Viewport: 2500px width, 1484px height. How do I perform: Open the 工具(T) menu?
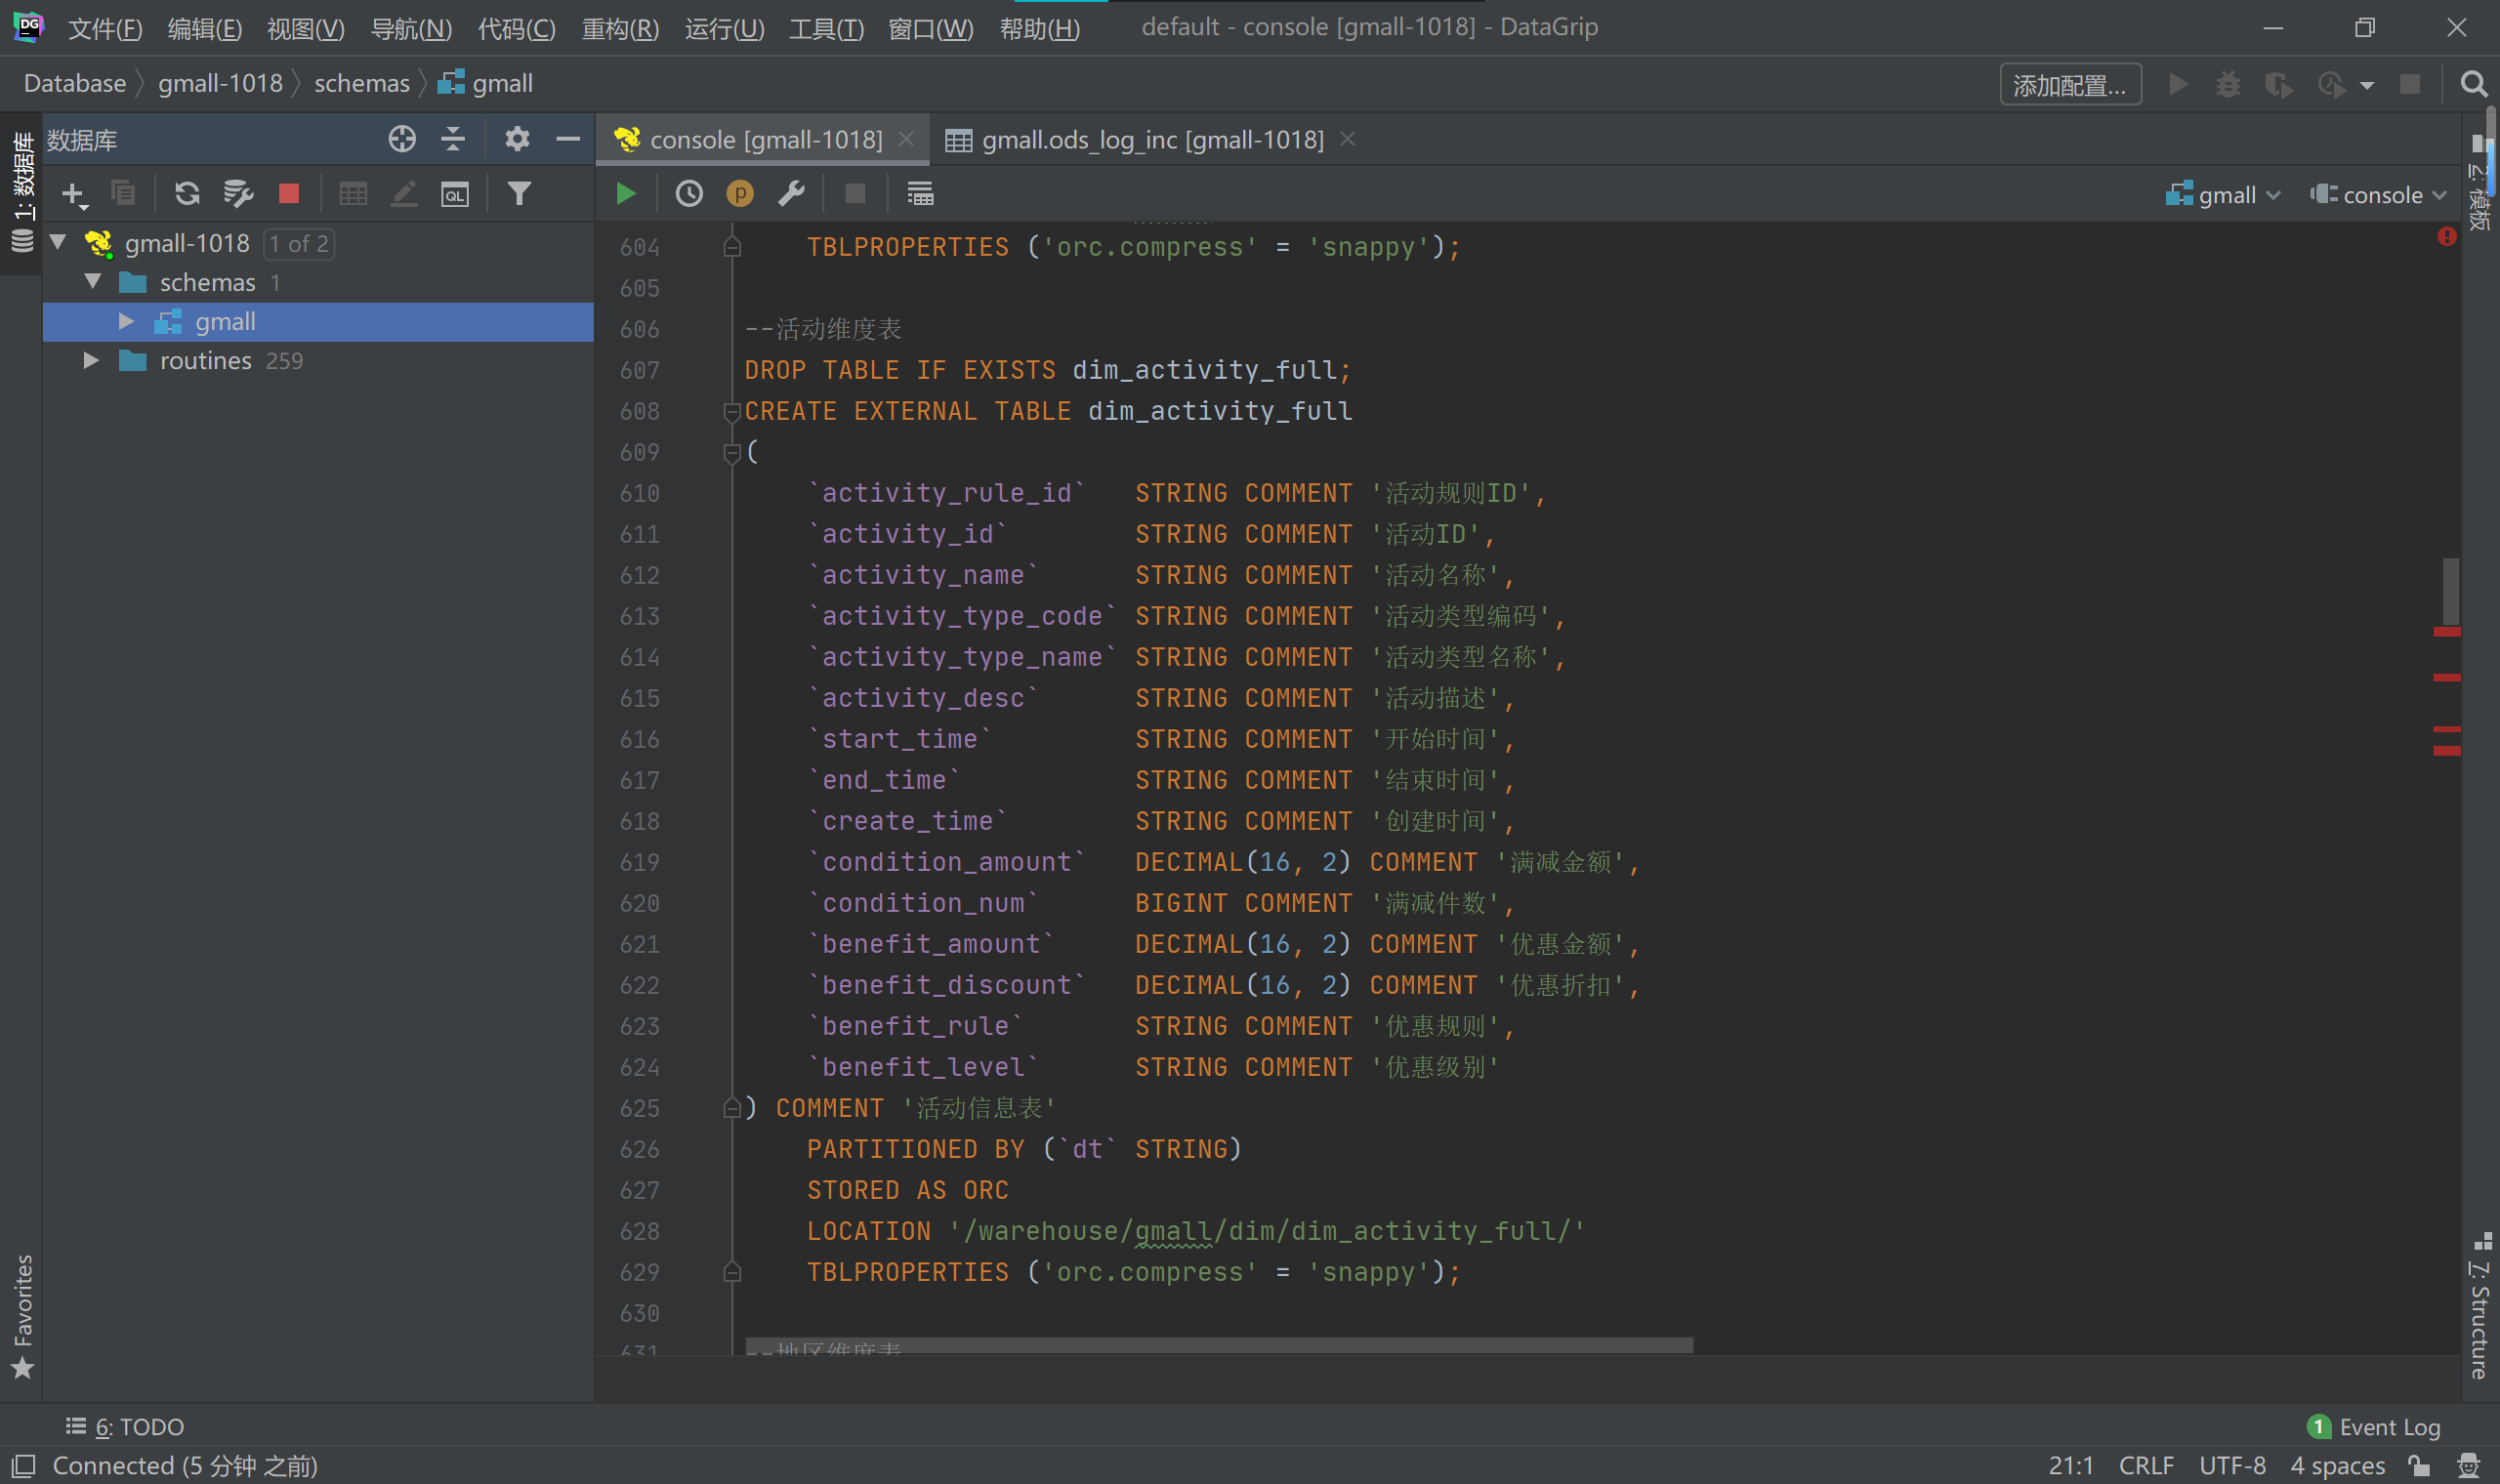click(826, 28)
